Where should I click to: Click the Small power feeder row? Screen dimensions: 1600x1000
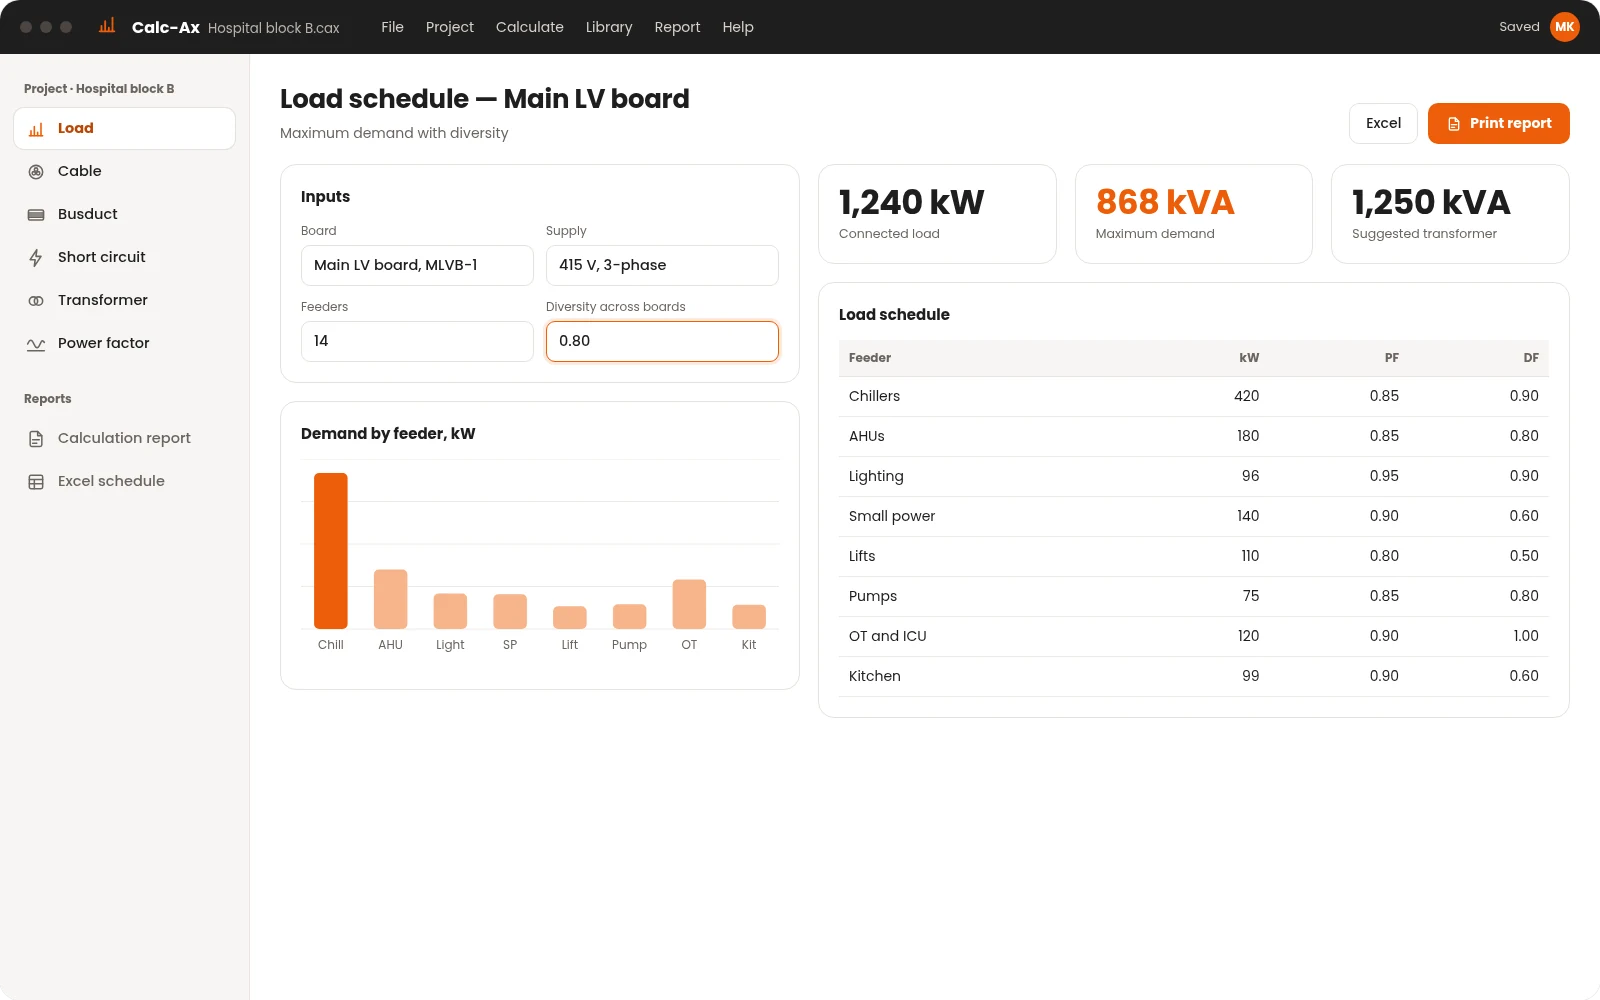coord(1193,516)
